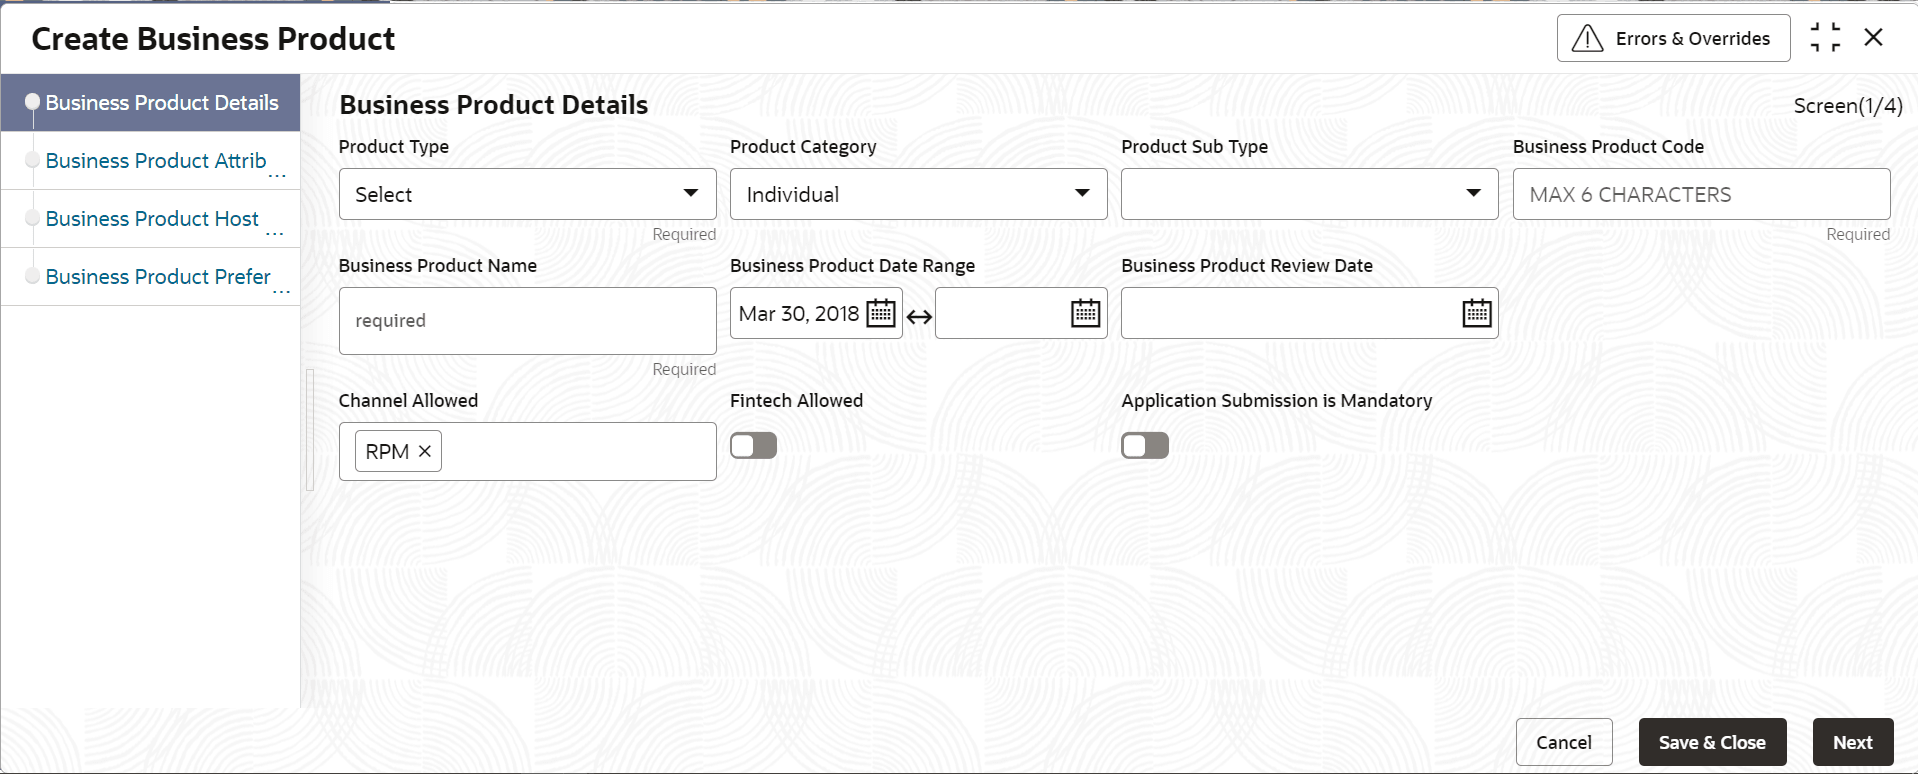This screenshot has height=774, width=1918.
Task: Open Business Product Preferences step
Action: coord(158,277)
